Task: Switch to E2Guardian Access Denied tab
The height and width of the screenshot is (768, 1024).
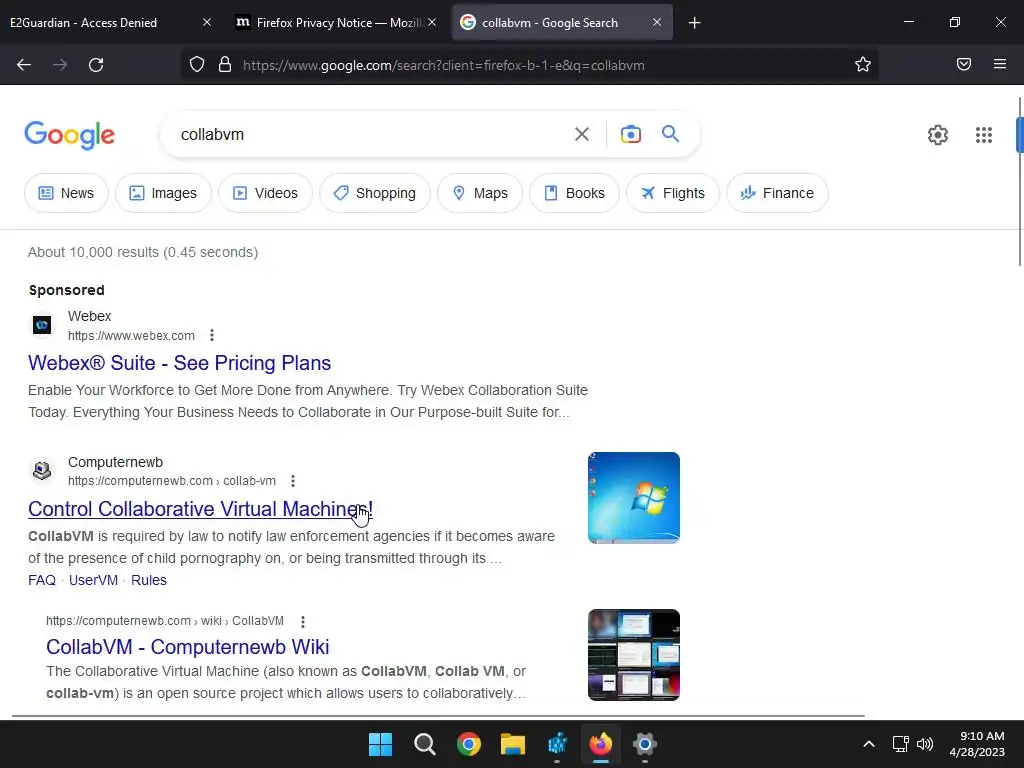Action: (x=111, y=22)
